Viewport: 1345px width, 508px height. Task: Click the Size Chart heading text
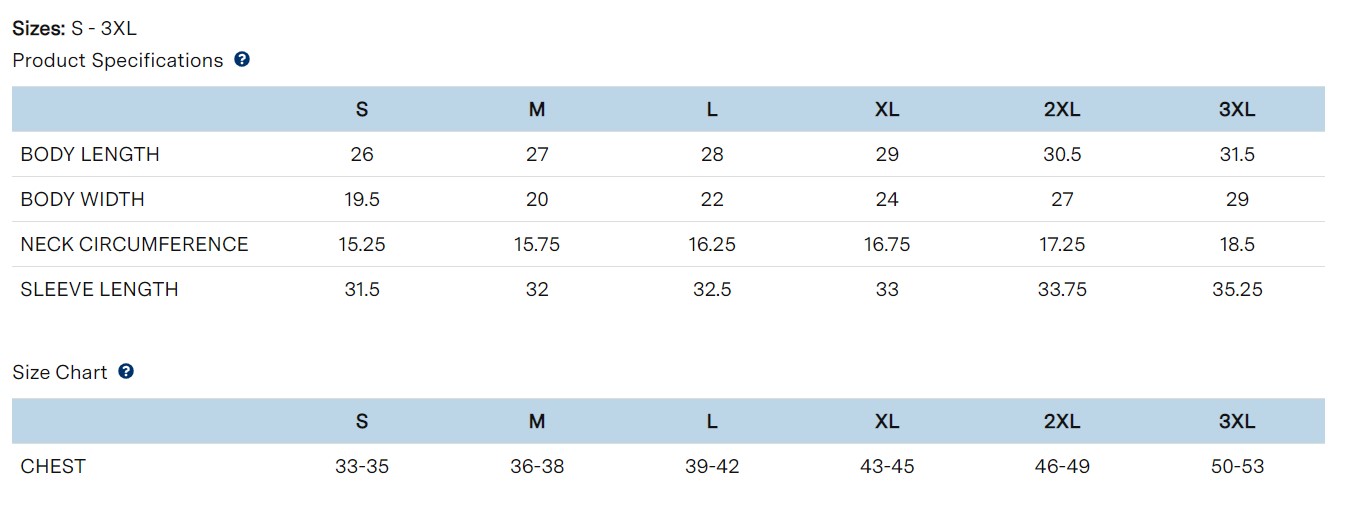tap(60, 373)
